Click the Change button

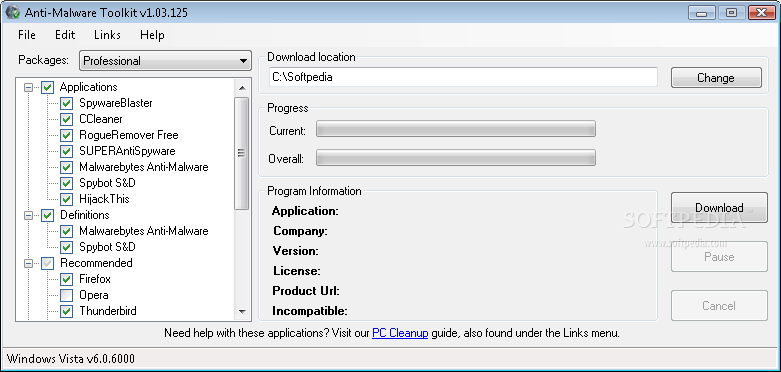click(x=716, y=78)
